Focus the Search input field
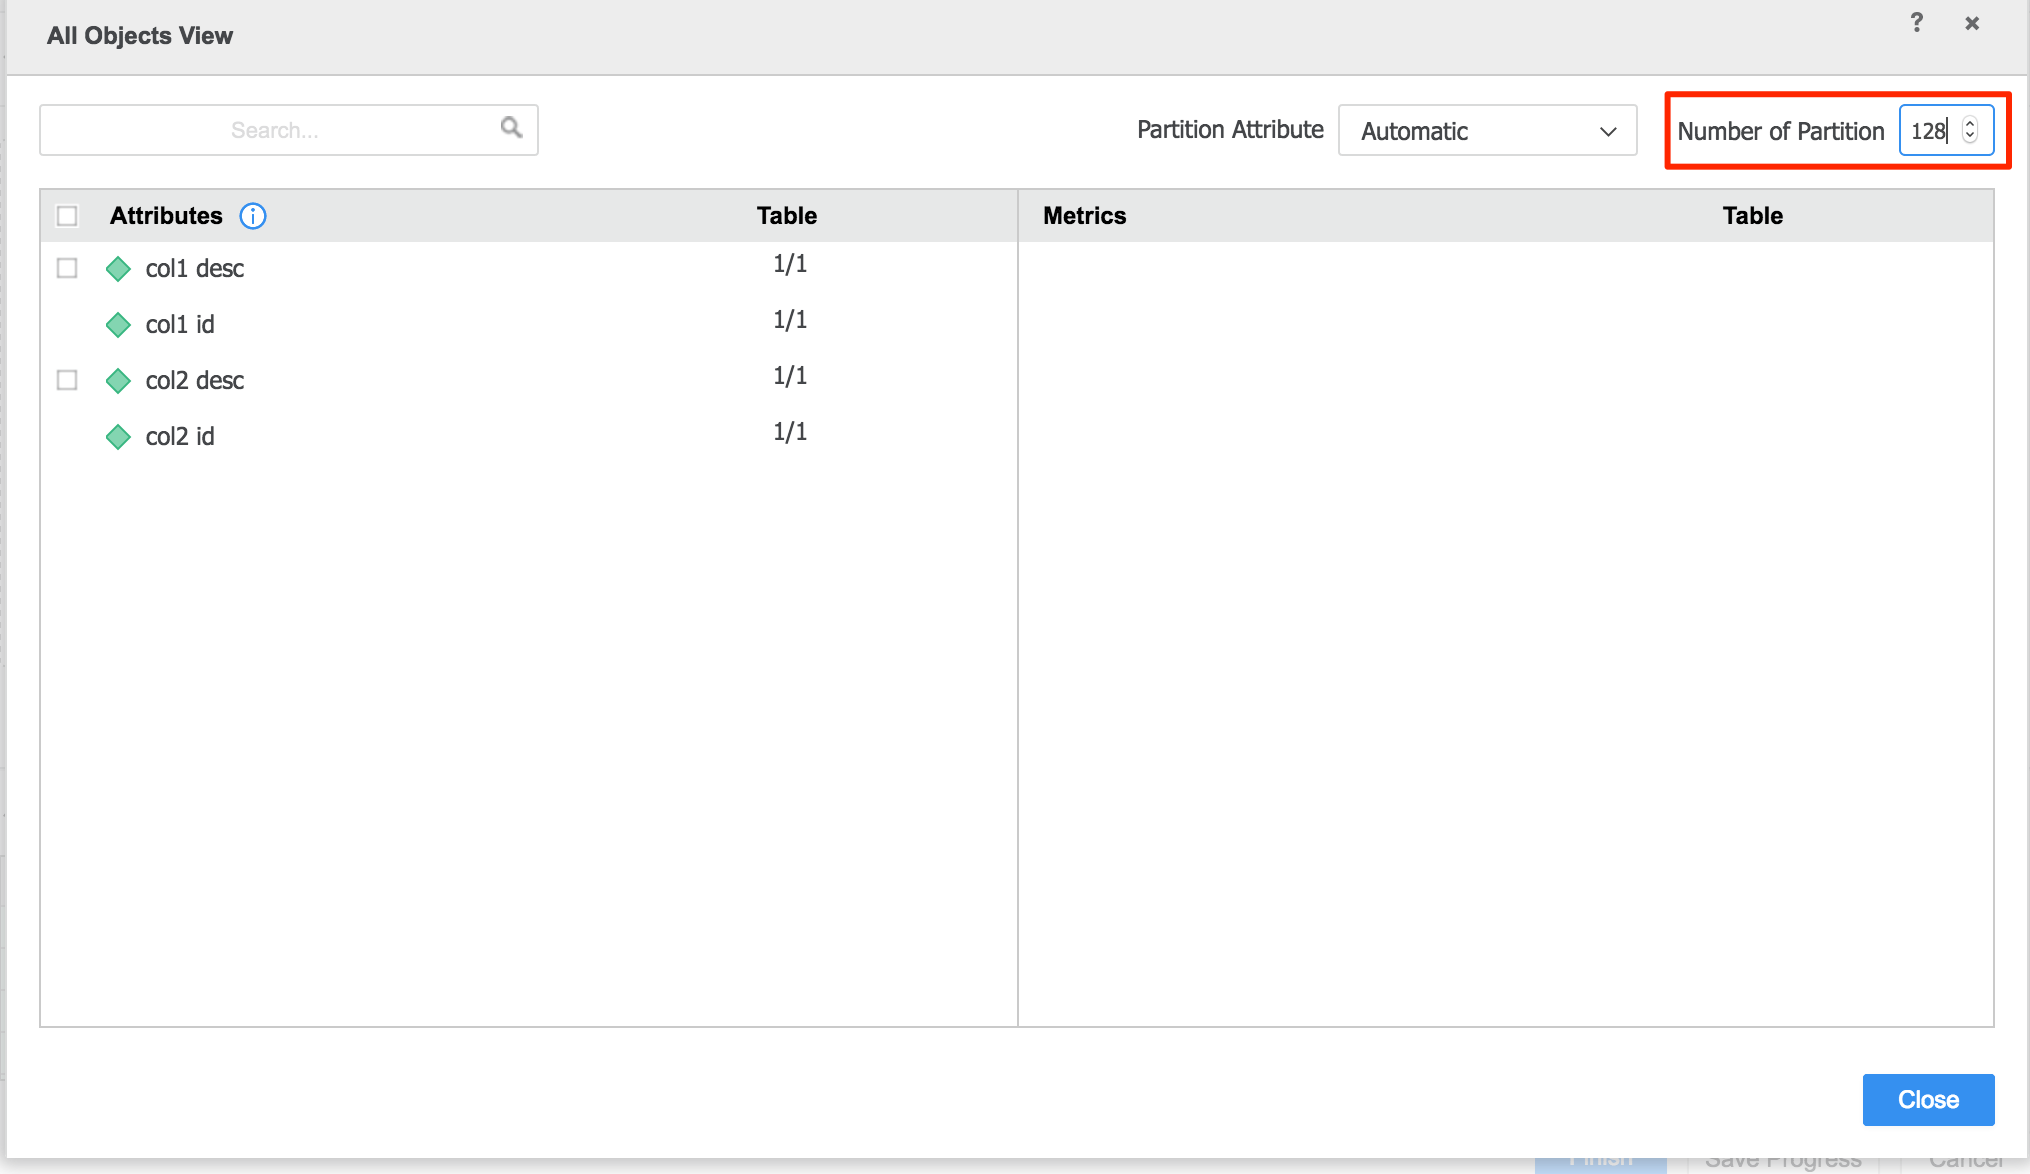 [289, 130]
